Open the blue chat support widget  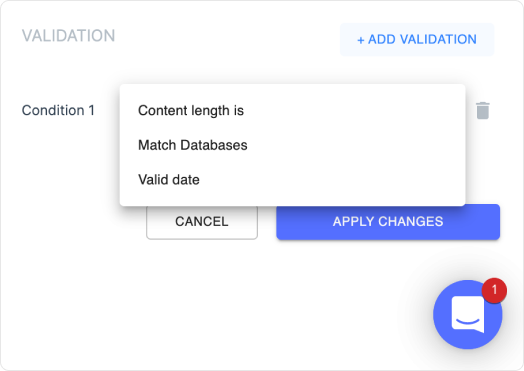pos(468,315)
